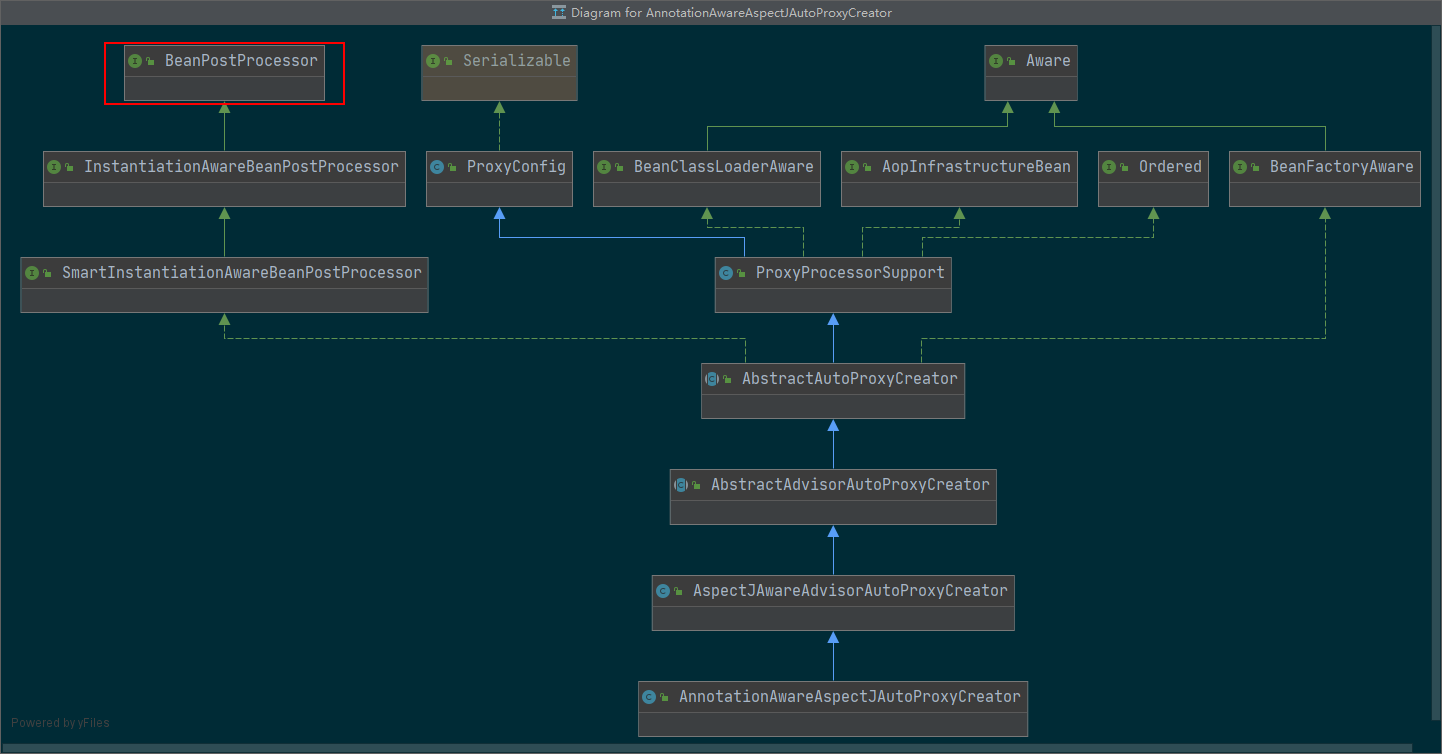
Task: Select the AbstractAdvisorAutoProxyCreator label text
Action: pyautogui.click(x=850, y=485)
